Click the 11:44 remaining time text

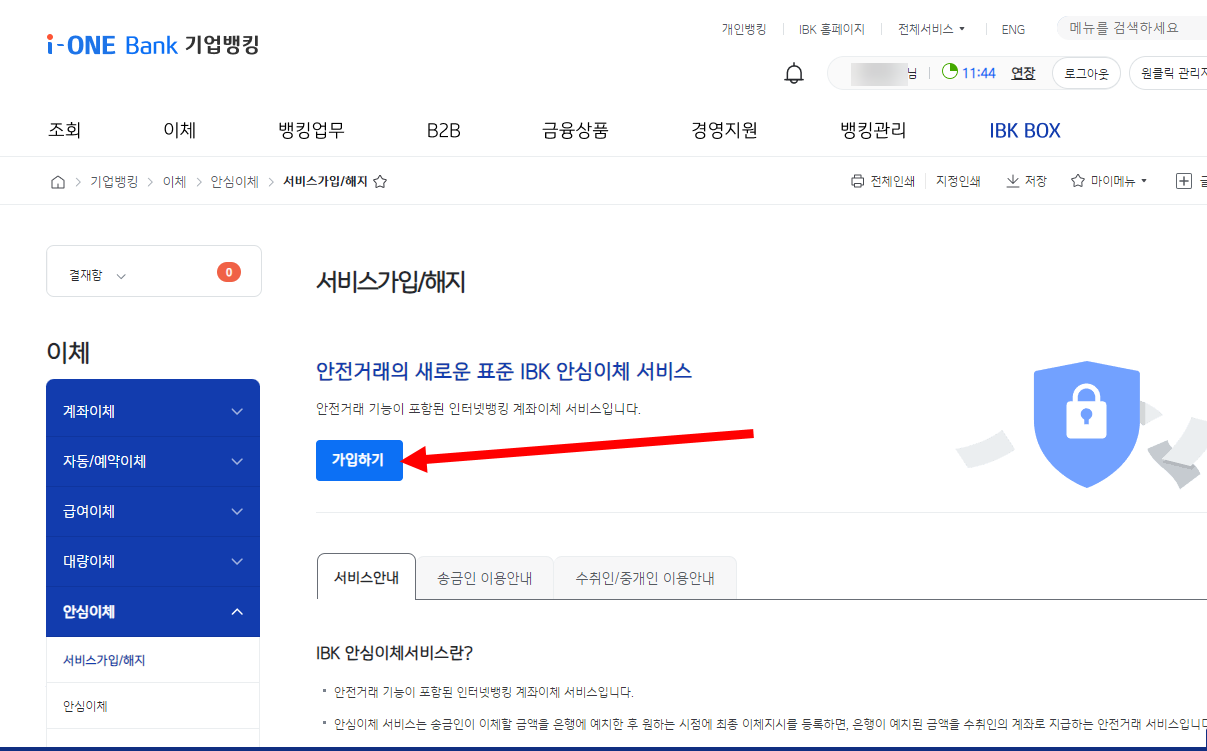979,73
